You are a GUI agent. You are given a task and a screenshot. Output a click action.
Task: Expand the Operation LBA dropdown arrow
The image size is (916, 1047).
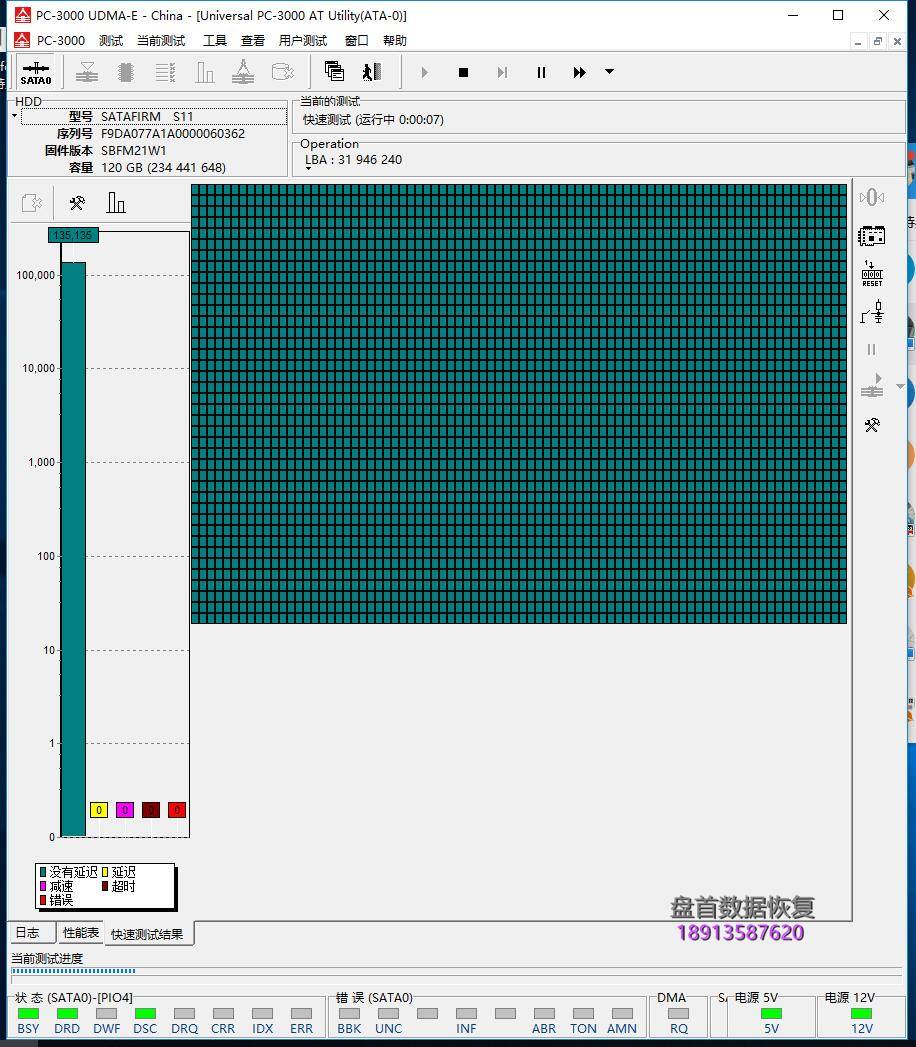pos(308,169)
